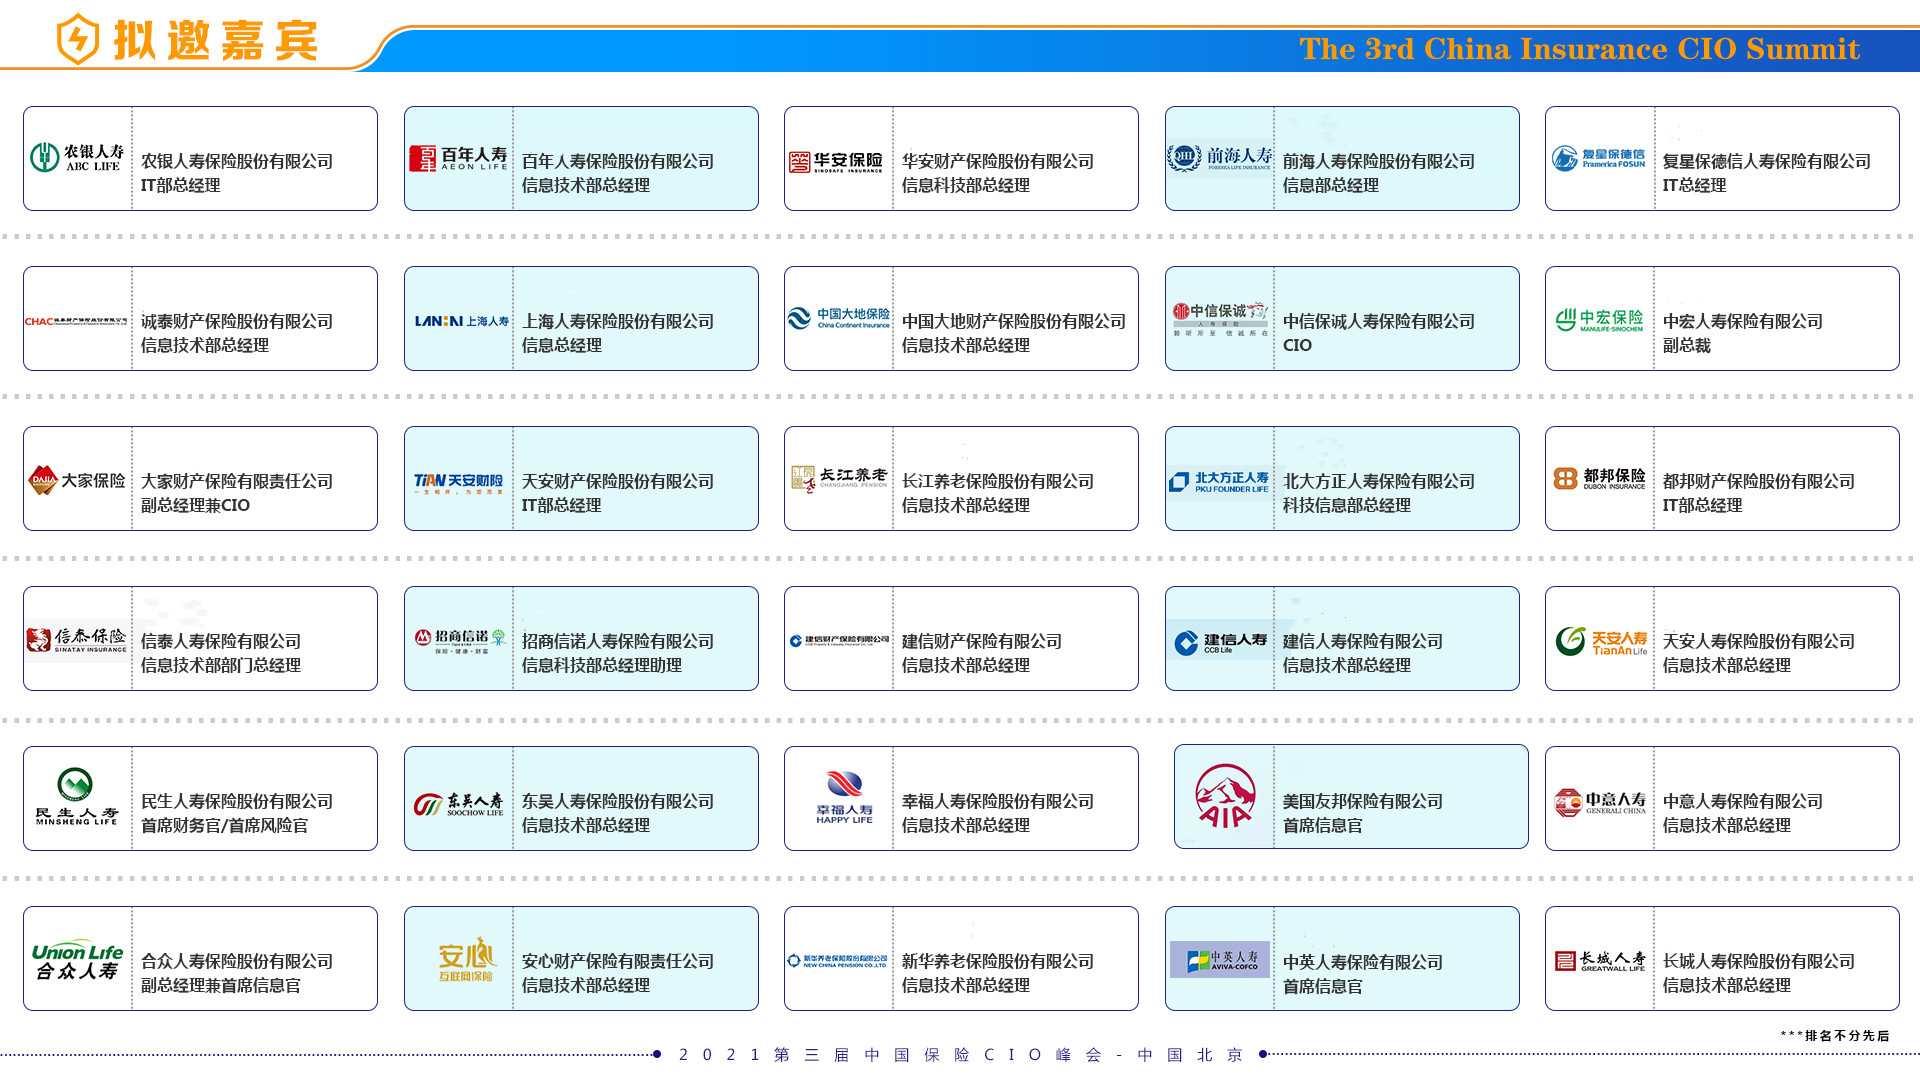Click text 百年人寿保险股份有限公司
This screenshot has height=1080, width=1920.
618,161
